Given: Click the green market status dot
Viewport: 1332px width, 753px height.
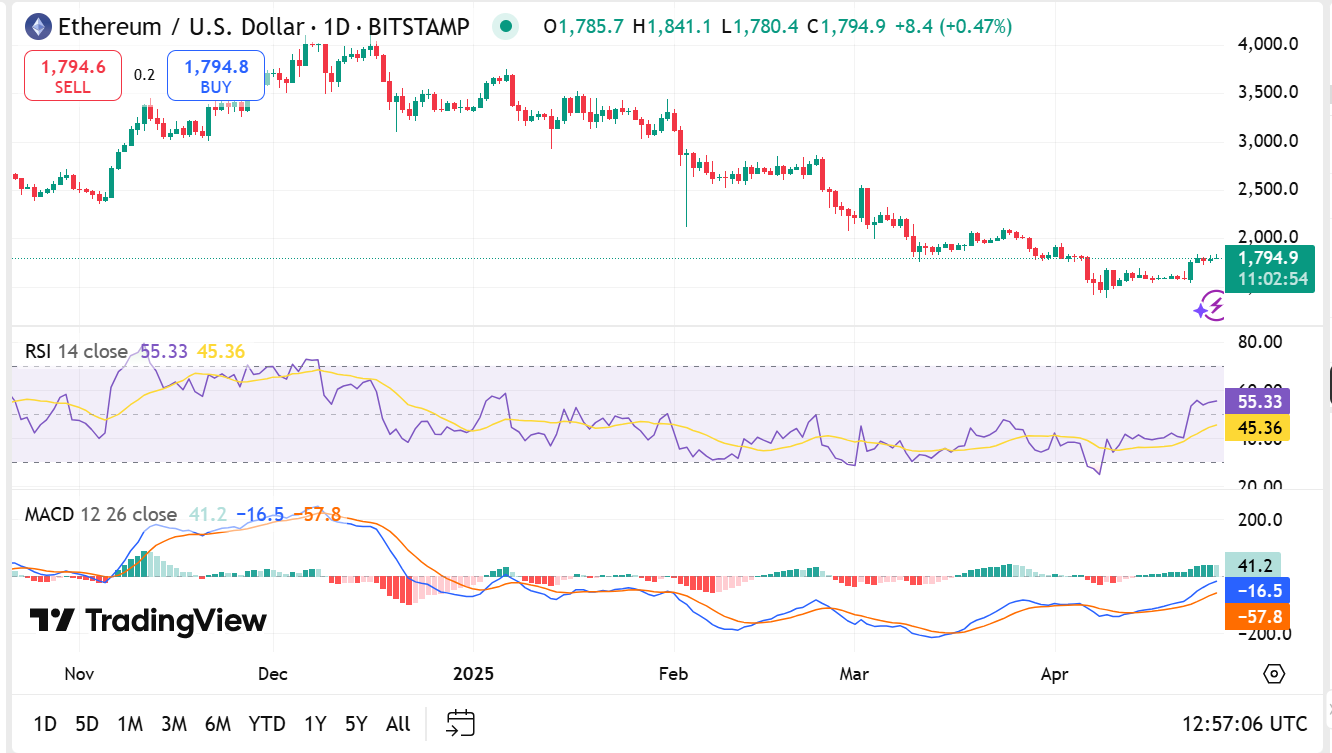Looking at the screenshot, I should (507, 27).
